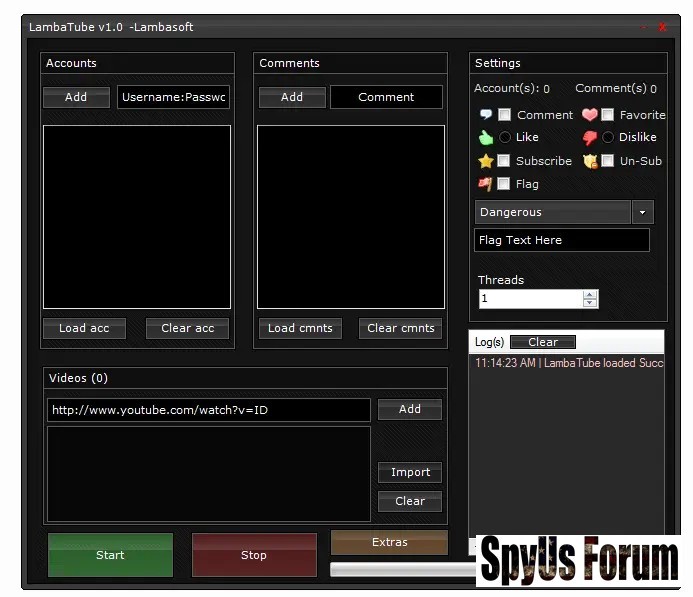Image resolution: width=693 pixels, height=597 pixels.
Task: Click the progress bar beneath Extras
Action: point(402,569)
